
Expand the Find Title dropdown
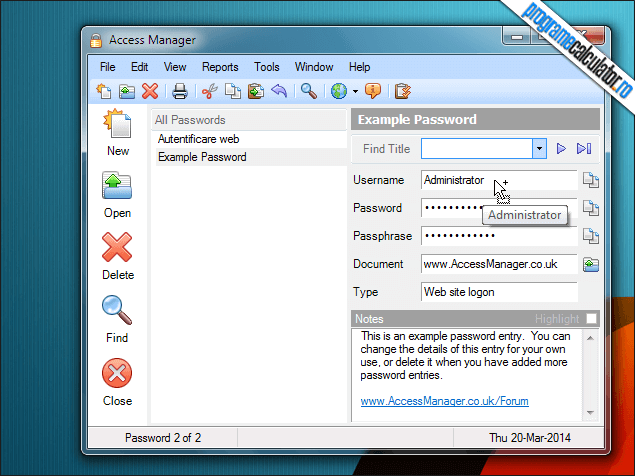click(x=539, y=149)
